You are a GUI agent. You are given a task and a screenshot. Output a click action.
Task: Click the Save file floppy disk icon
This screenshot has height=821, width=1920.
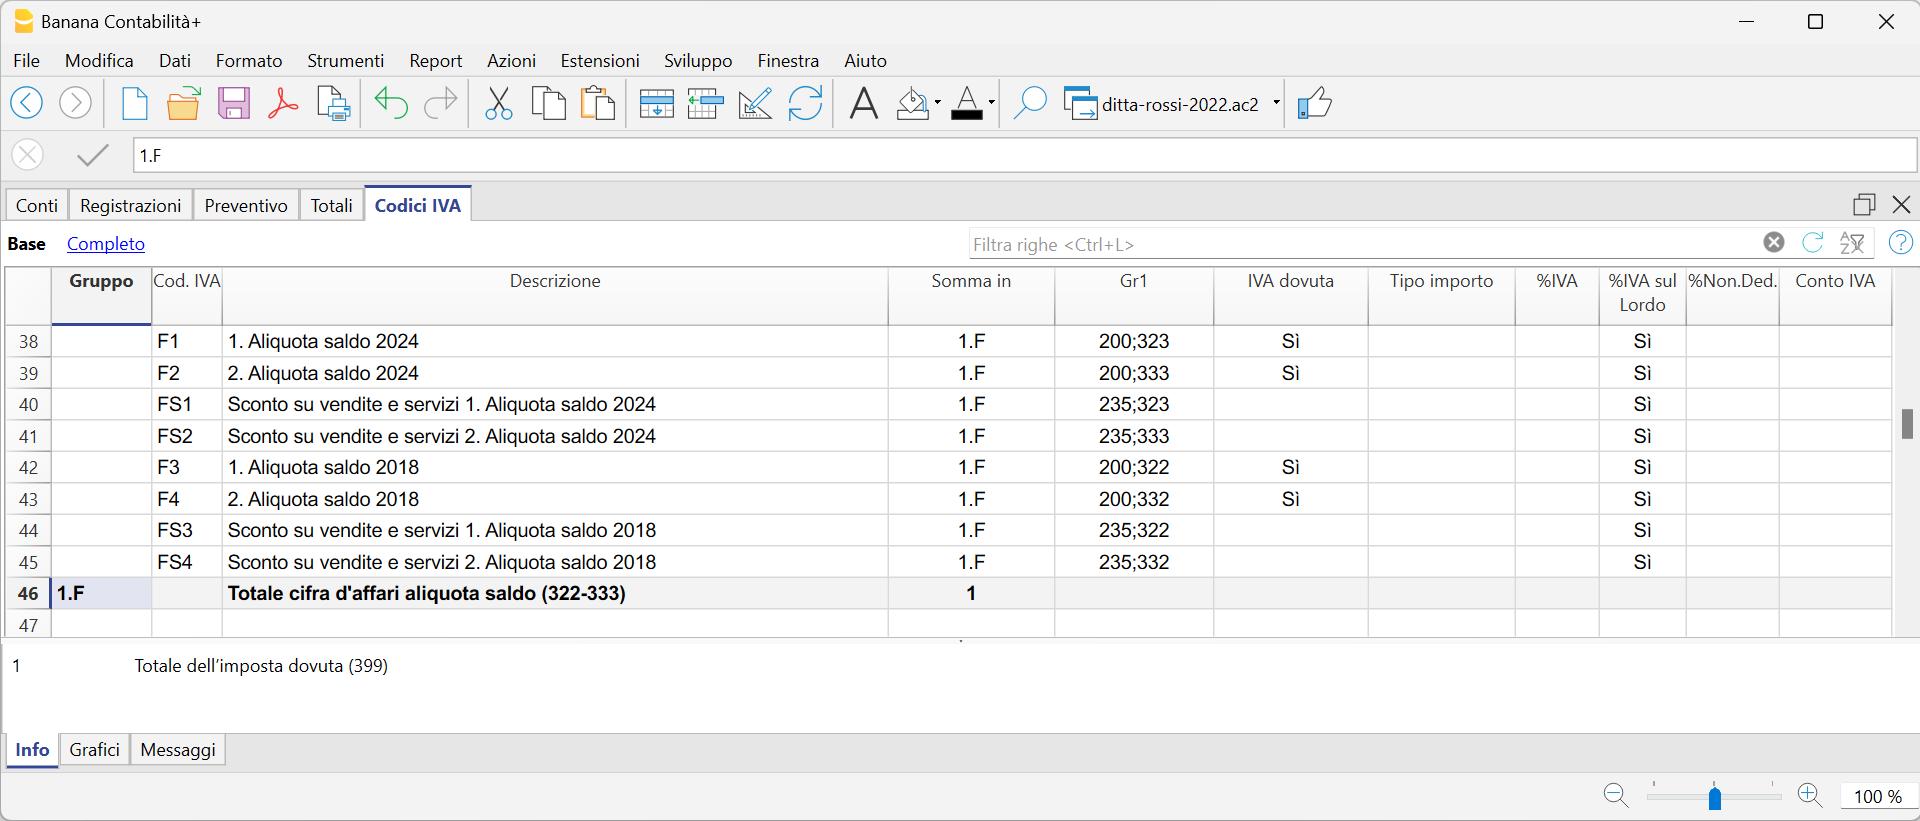(x=234, y=103)
